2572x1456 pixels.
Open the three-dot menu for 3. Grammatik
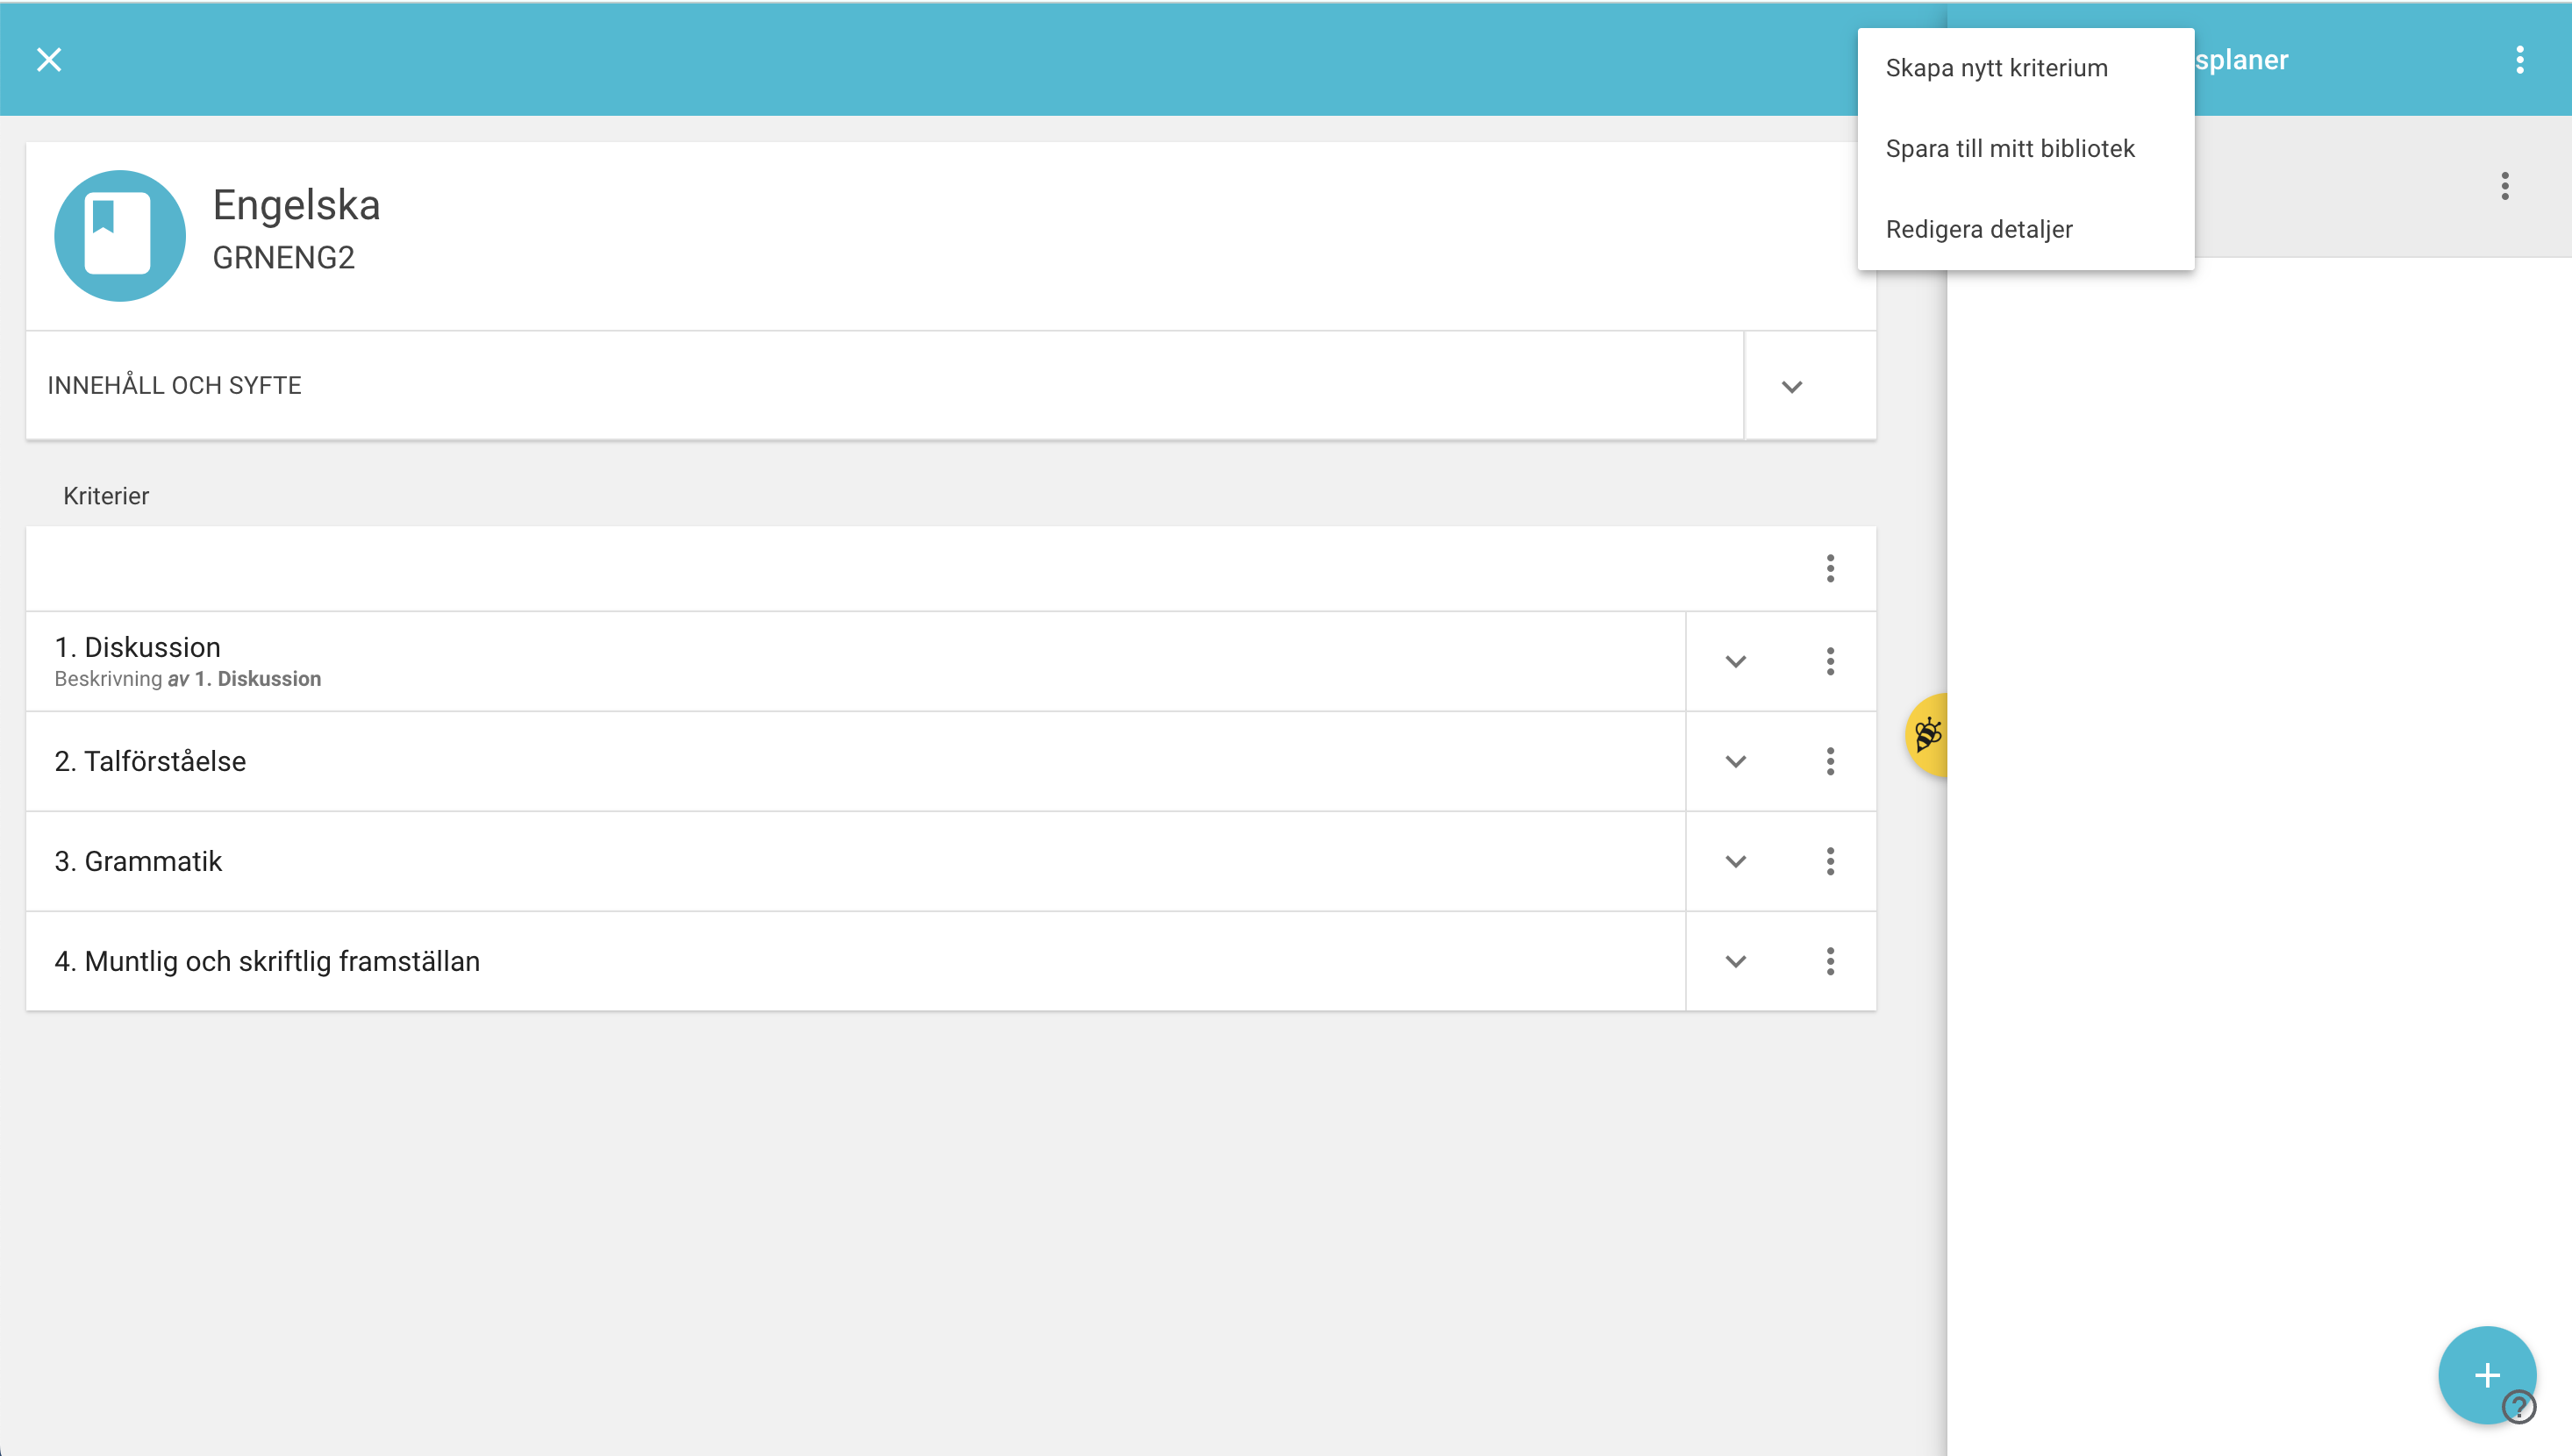pyautogui.click(x=1830, y=861)
